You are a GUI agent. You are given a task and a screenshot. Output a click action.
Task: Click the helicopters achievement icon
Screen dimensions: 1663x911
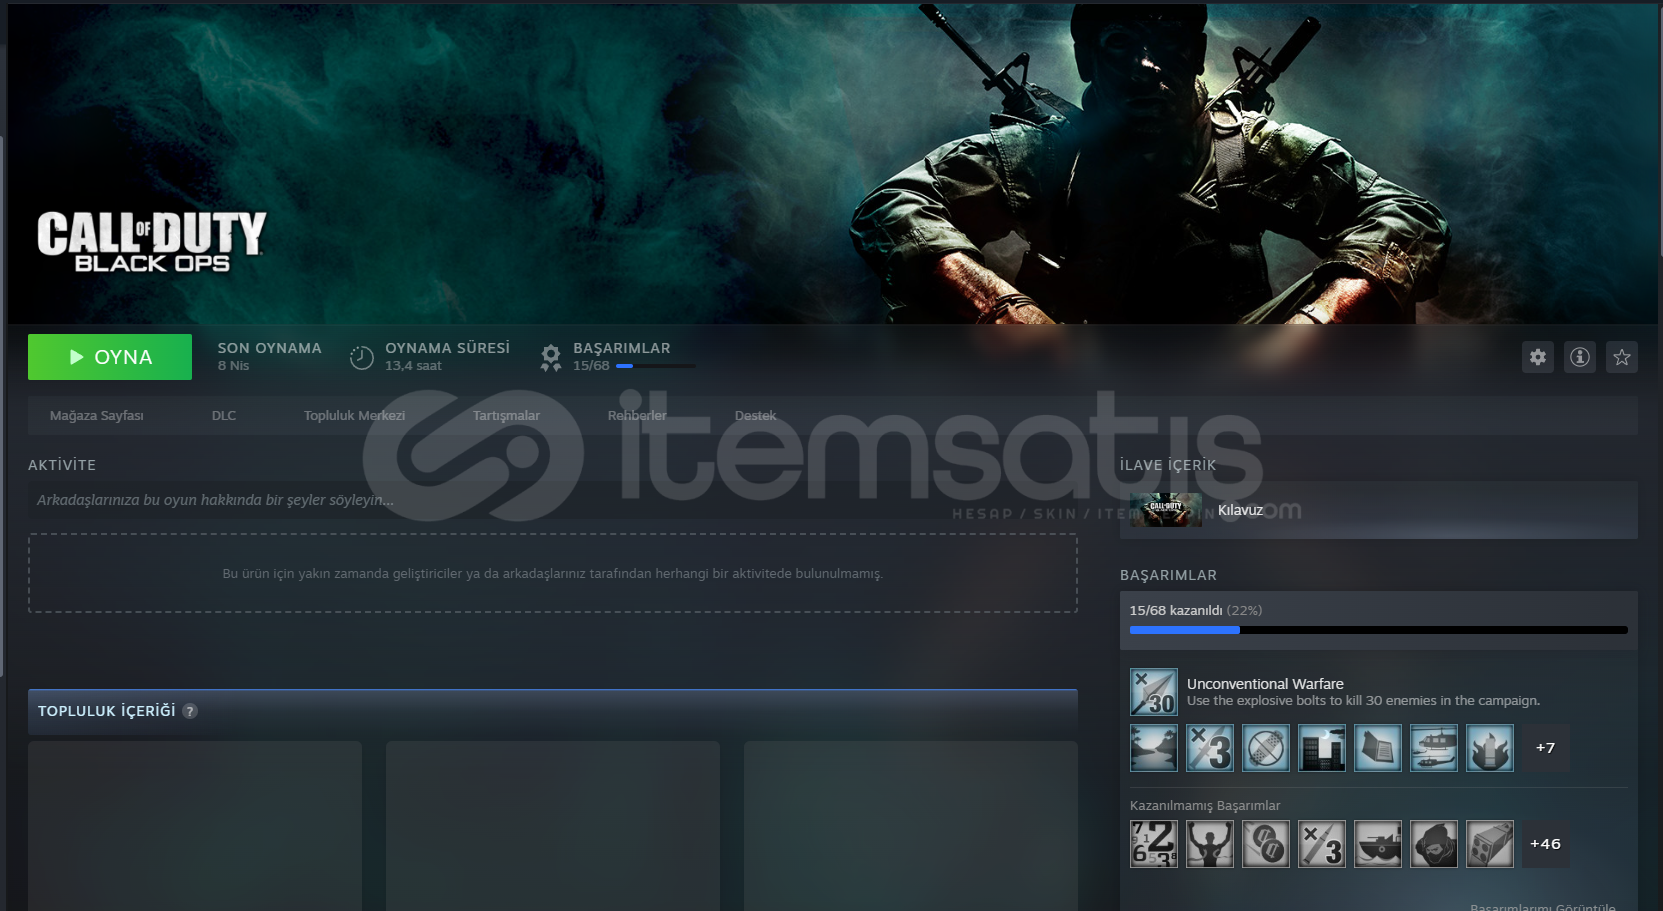pos(1434,748)
